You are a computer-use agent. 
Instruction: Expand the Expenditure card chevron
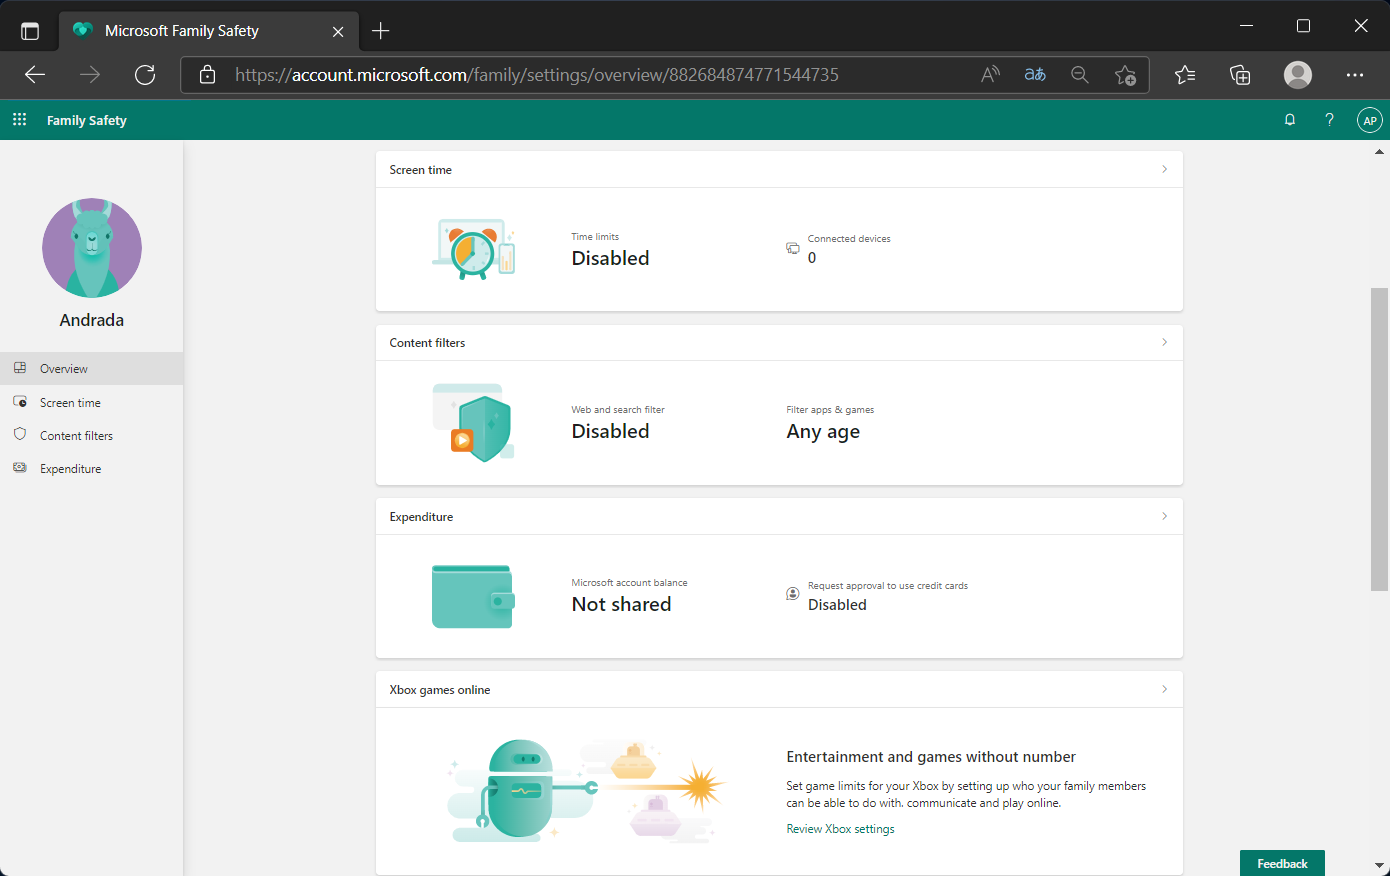coord(1164,516)
